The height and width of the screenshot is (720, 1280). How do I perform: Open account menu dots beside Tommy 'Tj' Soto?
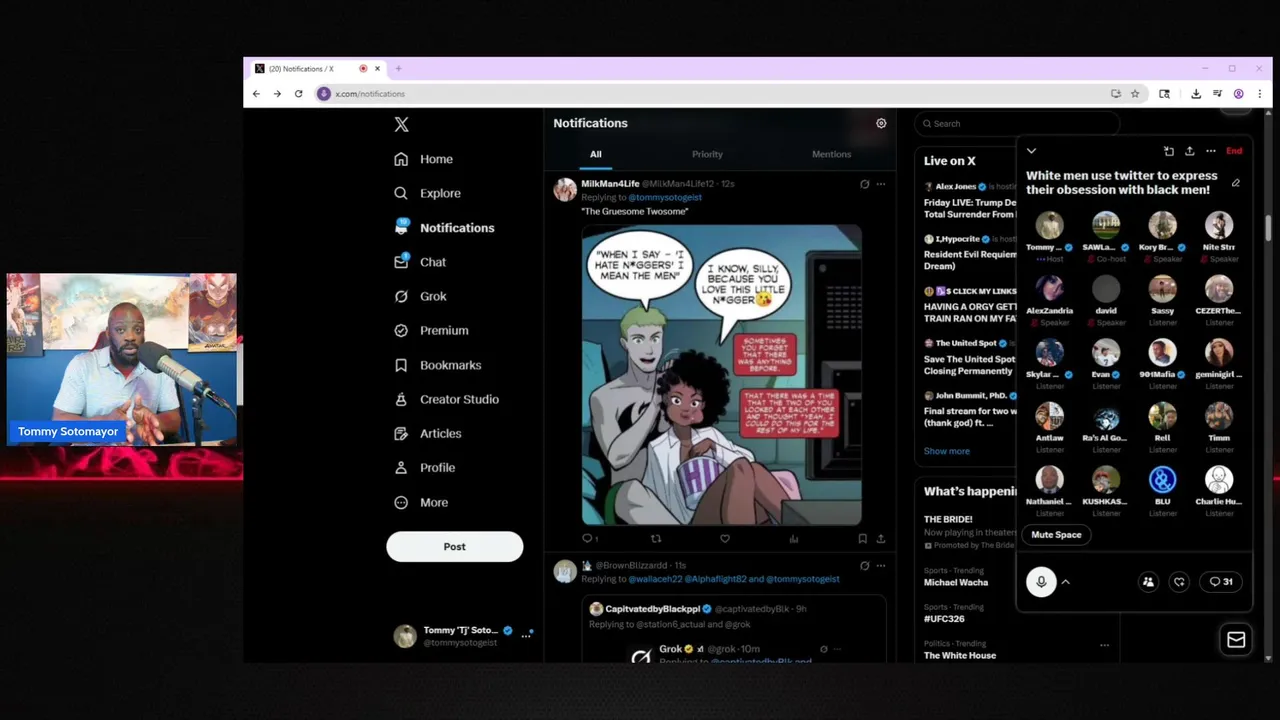[x=526, y=635]
